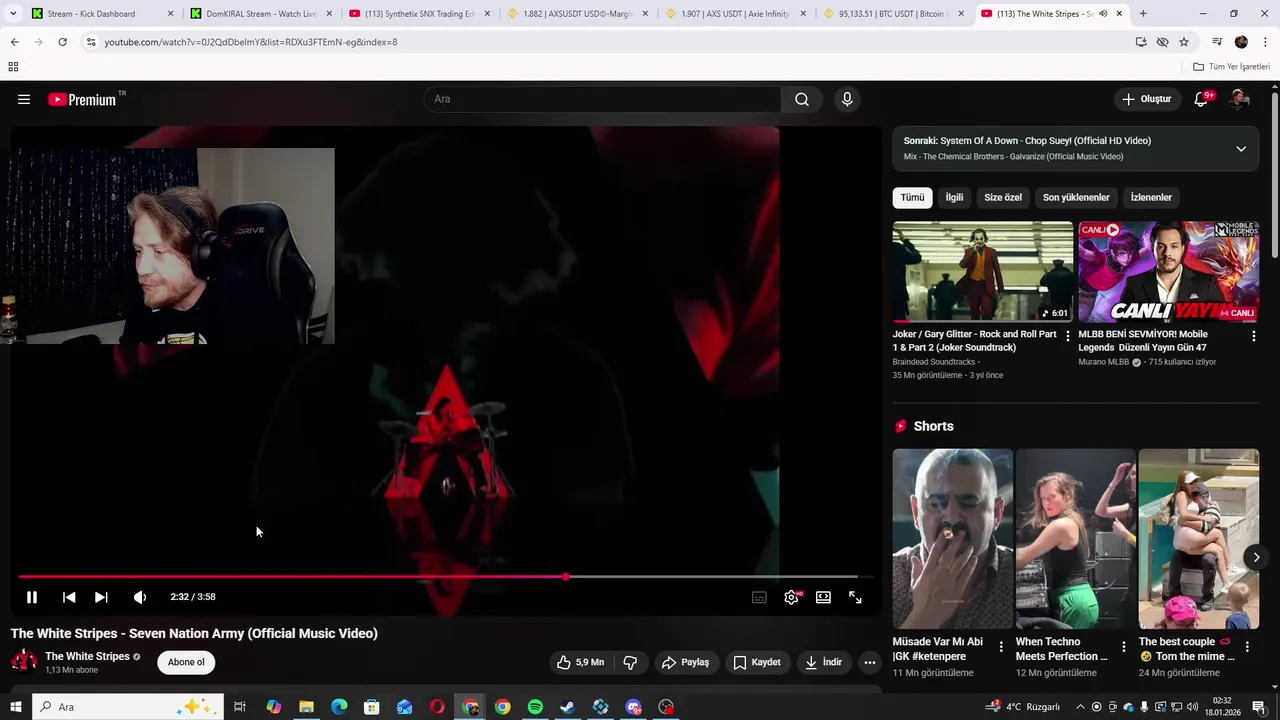Open the notifications bell
This screenshot has width=1280, height=720.
click(x=1202, y=99)
